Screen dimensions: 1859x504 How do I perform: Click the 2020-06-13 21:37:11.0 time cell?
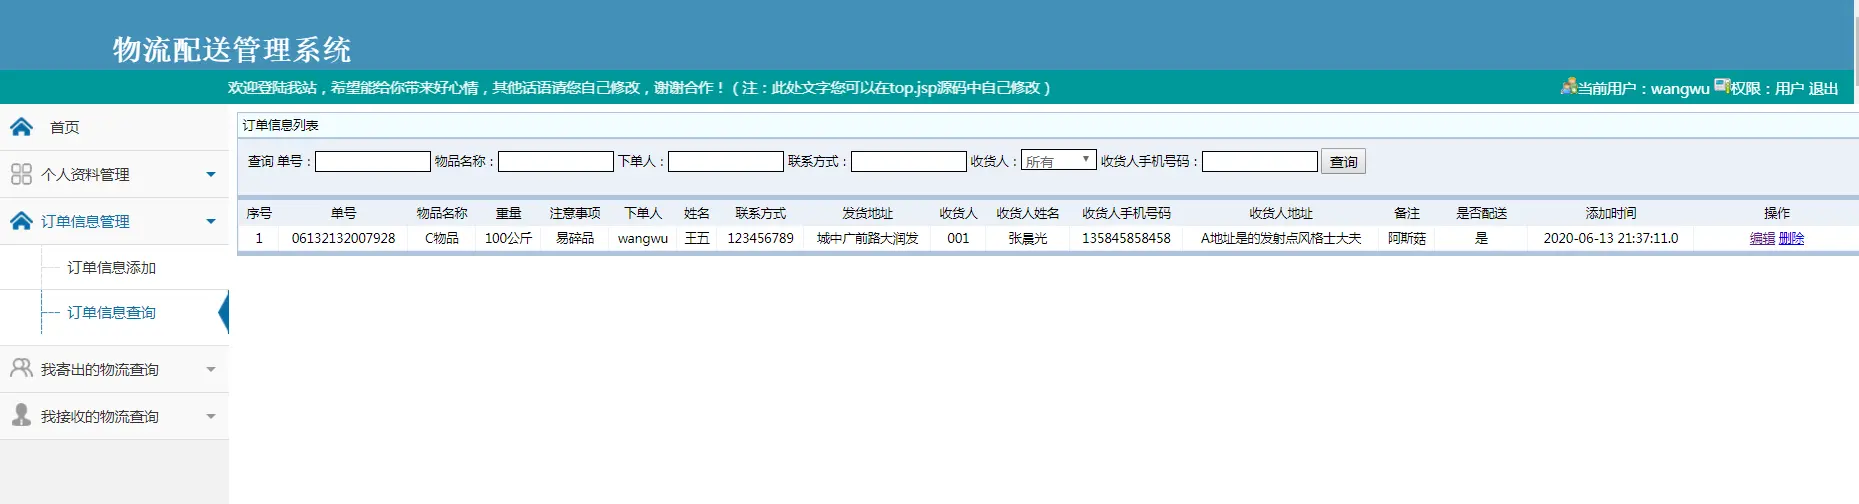[x=1611, y=238]
